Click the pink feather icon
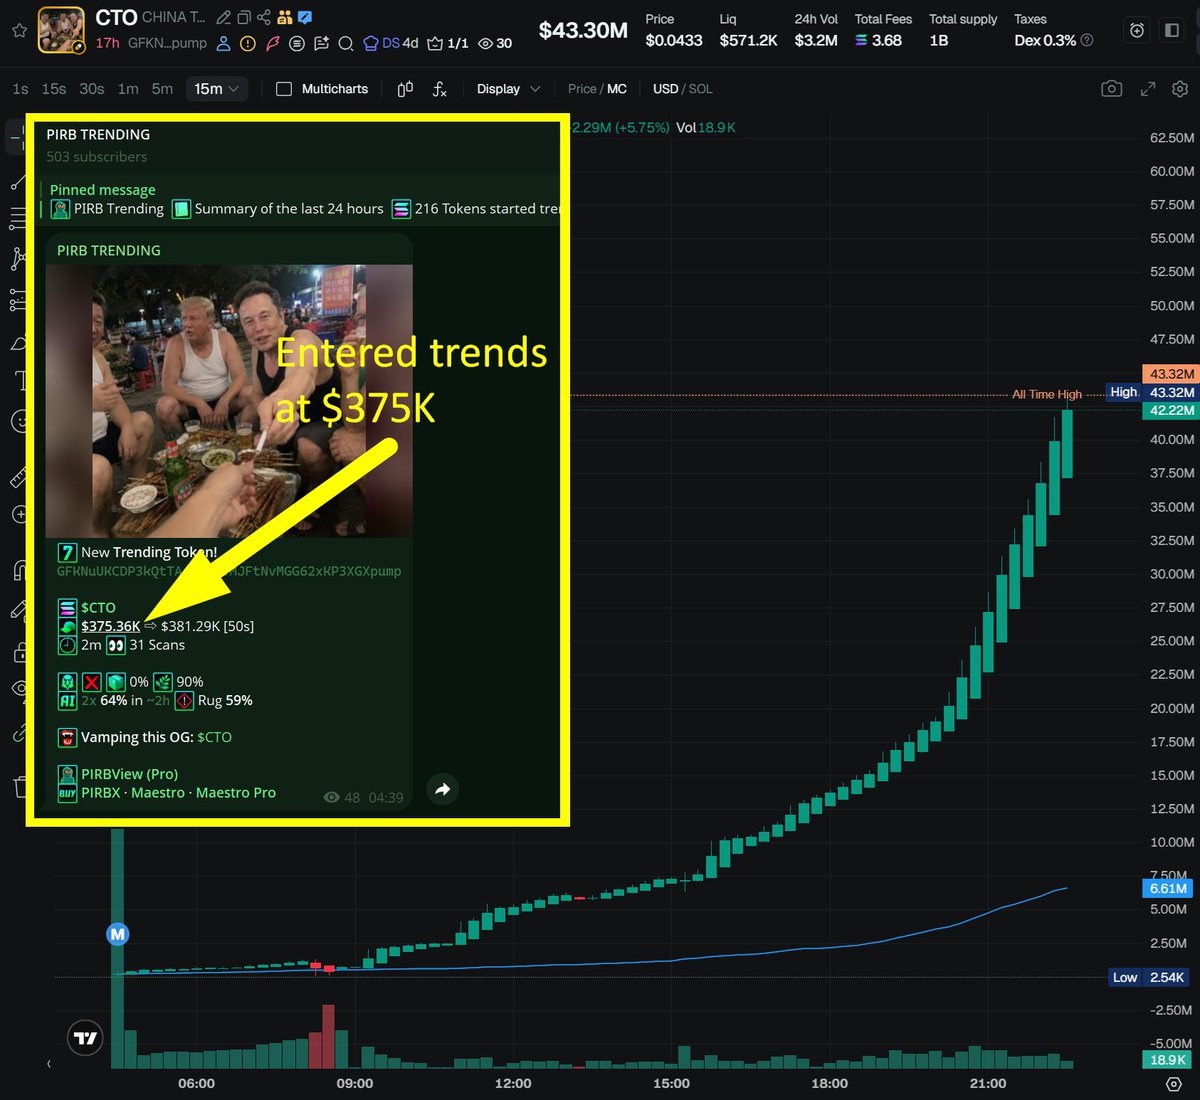Screen dimensions: 1200x1100 pos(272,44)
